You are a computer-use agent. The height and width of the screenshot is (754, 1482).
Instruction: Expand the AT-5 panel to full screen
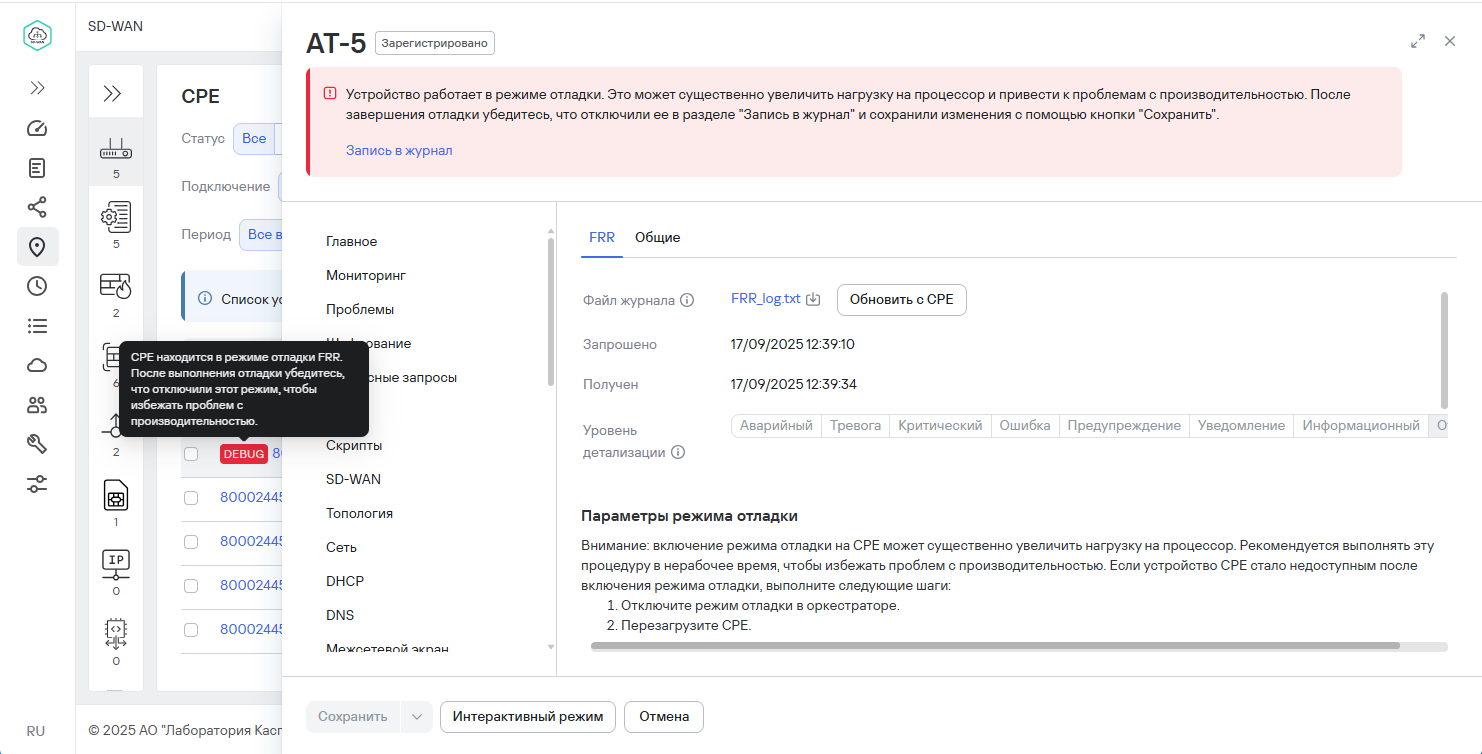point(1417,41)
